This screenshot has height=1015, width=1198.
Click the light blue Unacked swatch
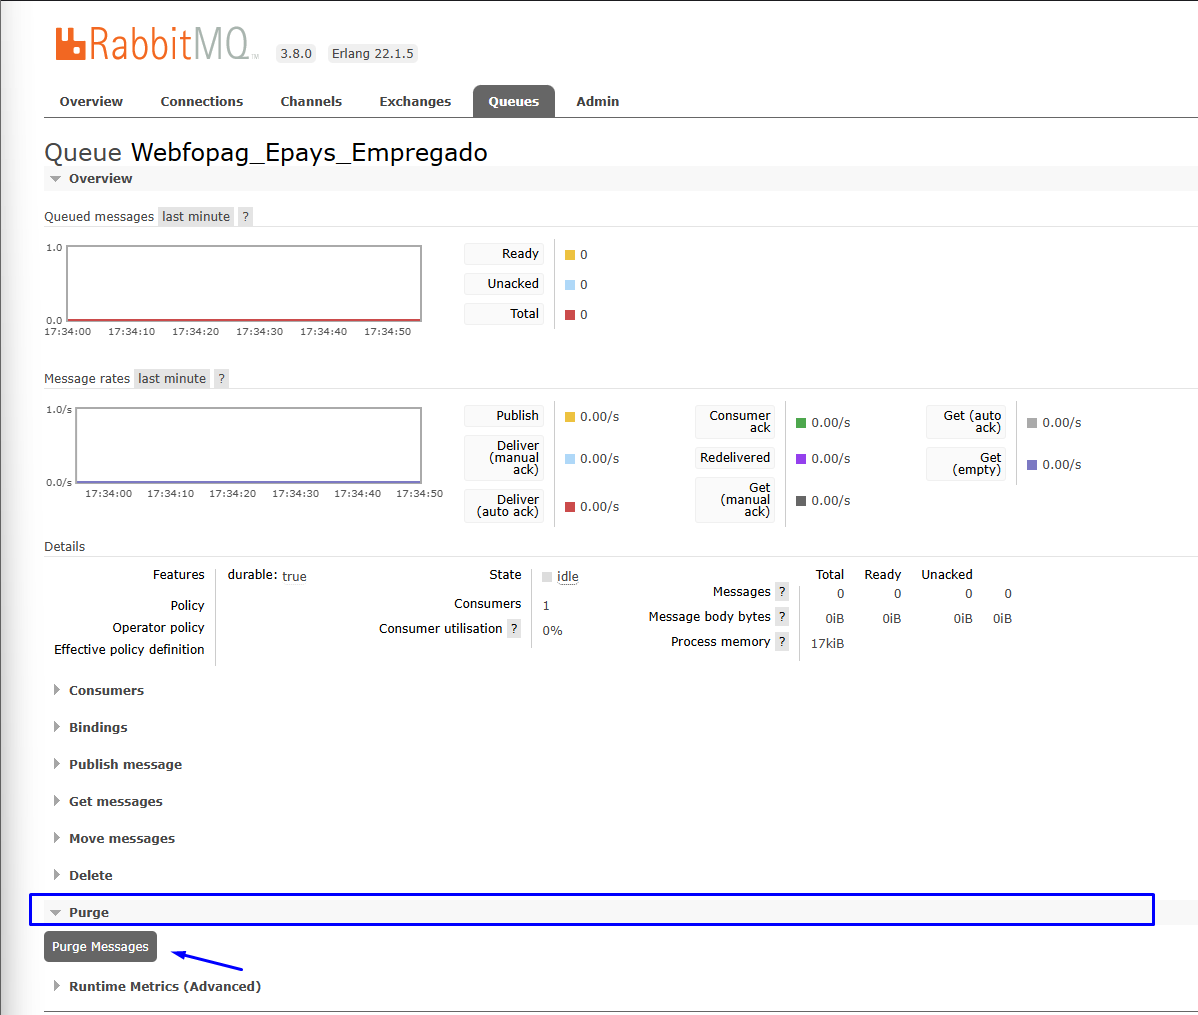pos(570,285)
